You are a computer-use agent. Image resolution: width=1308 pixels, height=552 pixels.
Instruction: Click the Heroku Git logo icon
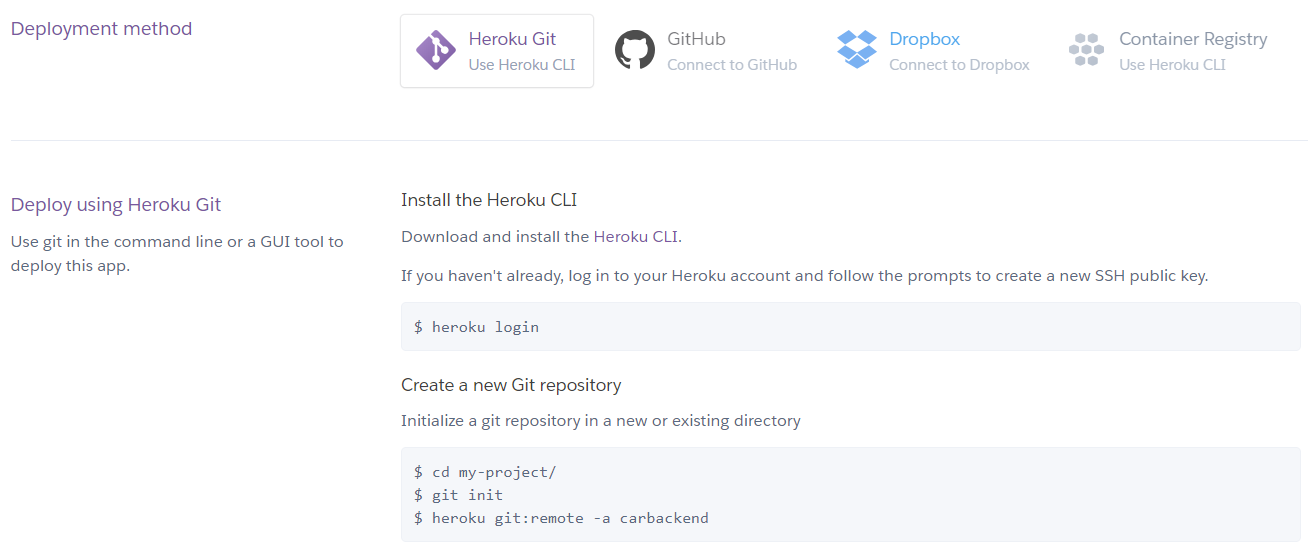pyautogui.click(x=436, y=50)
